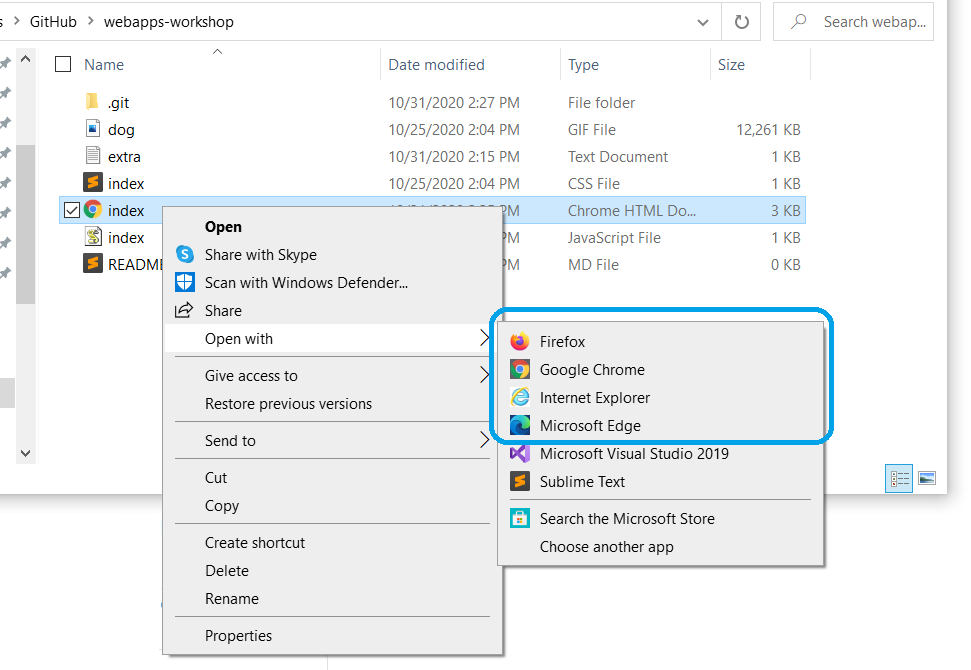The height and width of the screenshot is (670, 971).
Task: Click the Google Chrome icon in submenu
Action: 519,370
